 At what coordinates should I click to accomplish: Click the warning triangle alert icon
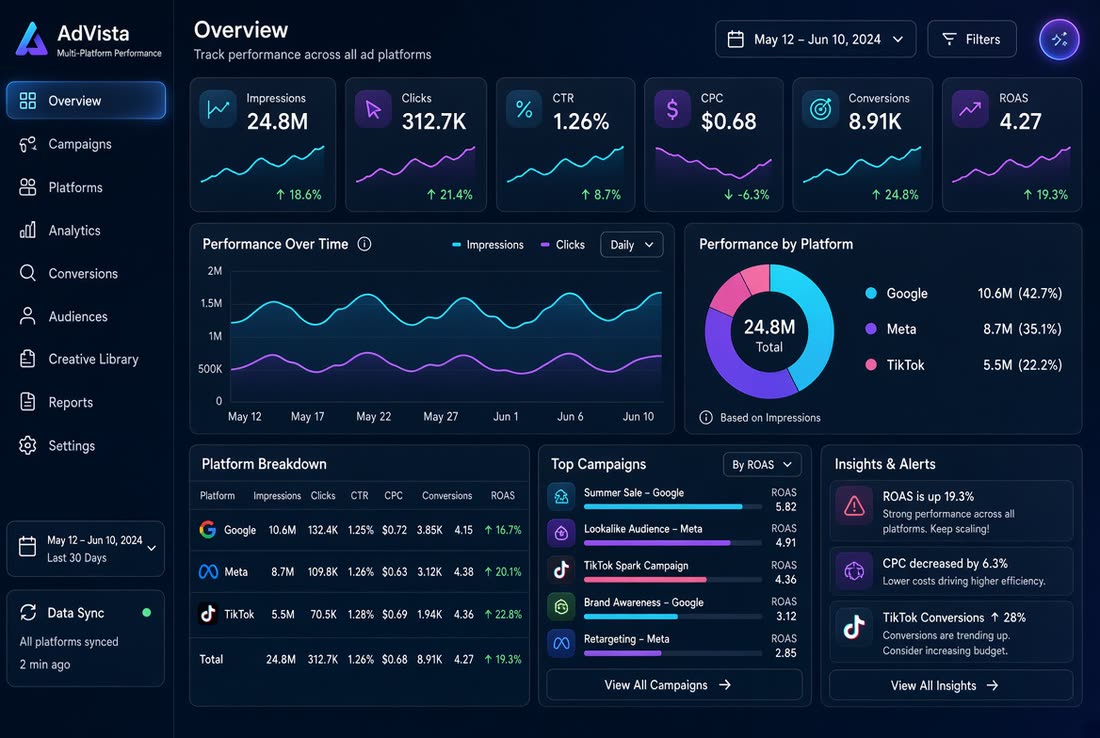coord(854,506)
